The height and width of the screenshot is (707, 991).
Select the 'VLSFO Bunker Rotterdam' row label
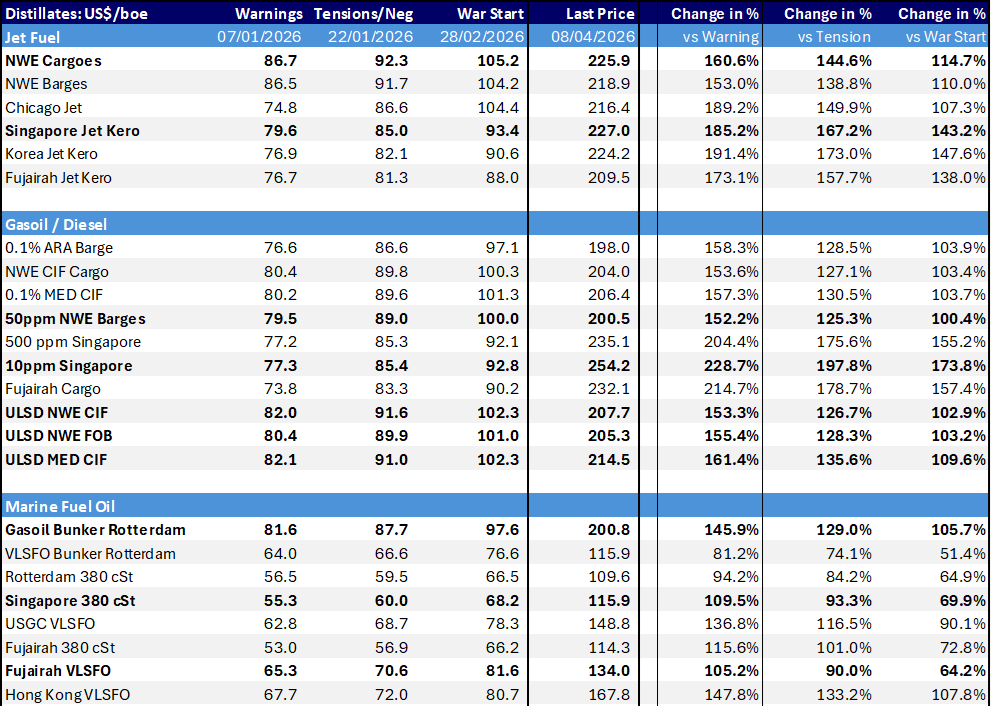[90, 554]
